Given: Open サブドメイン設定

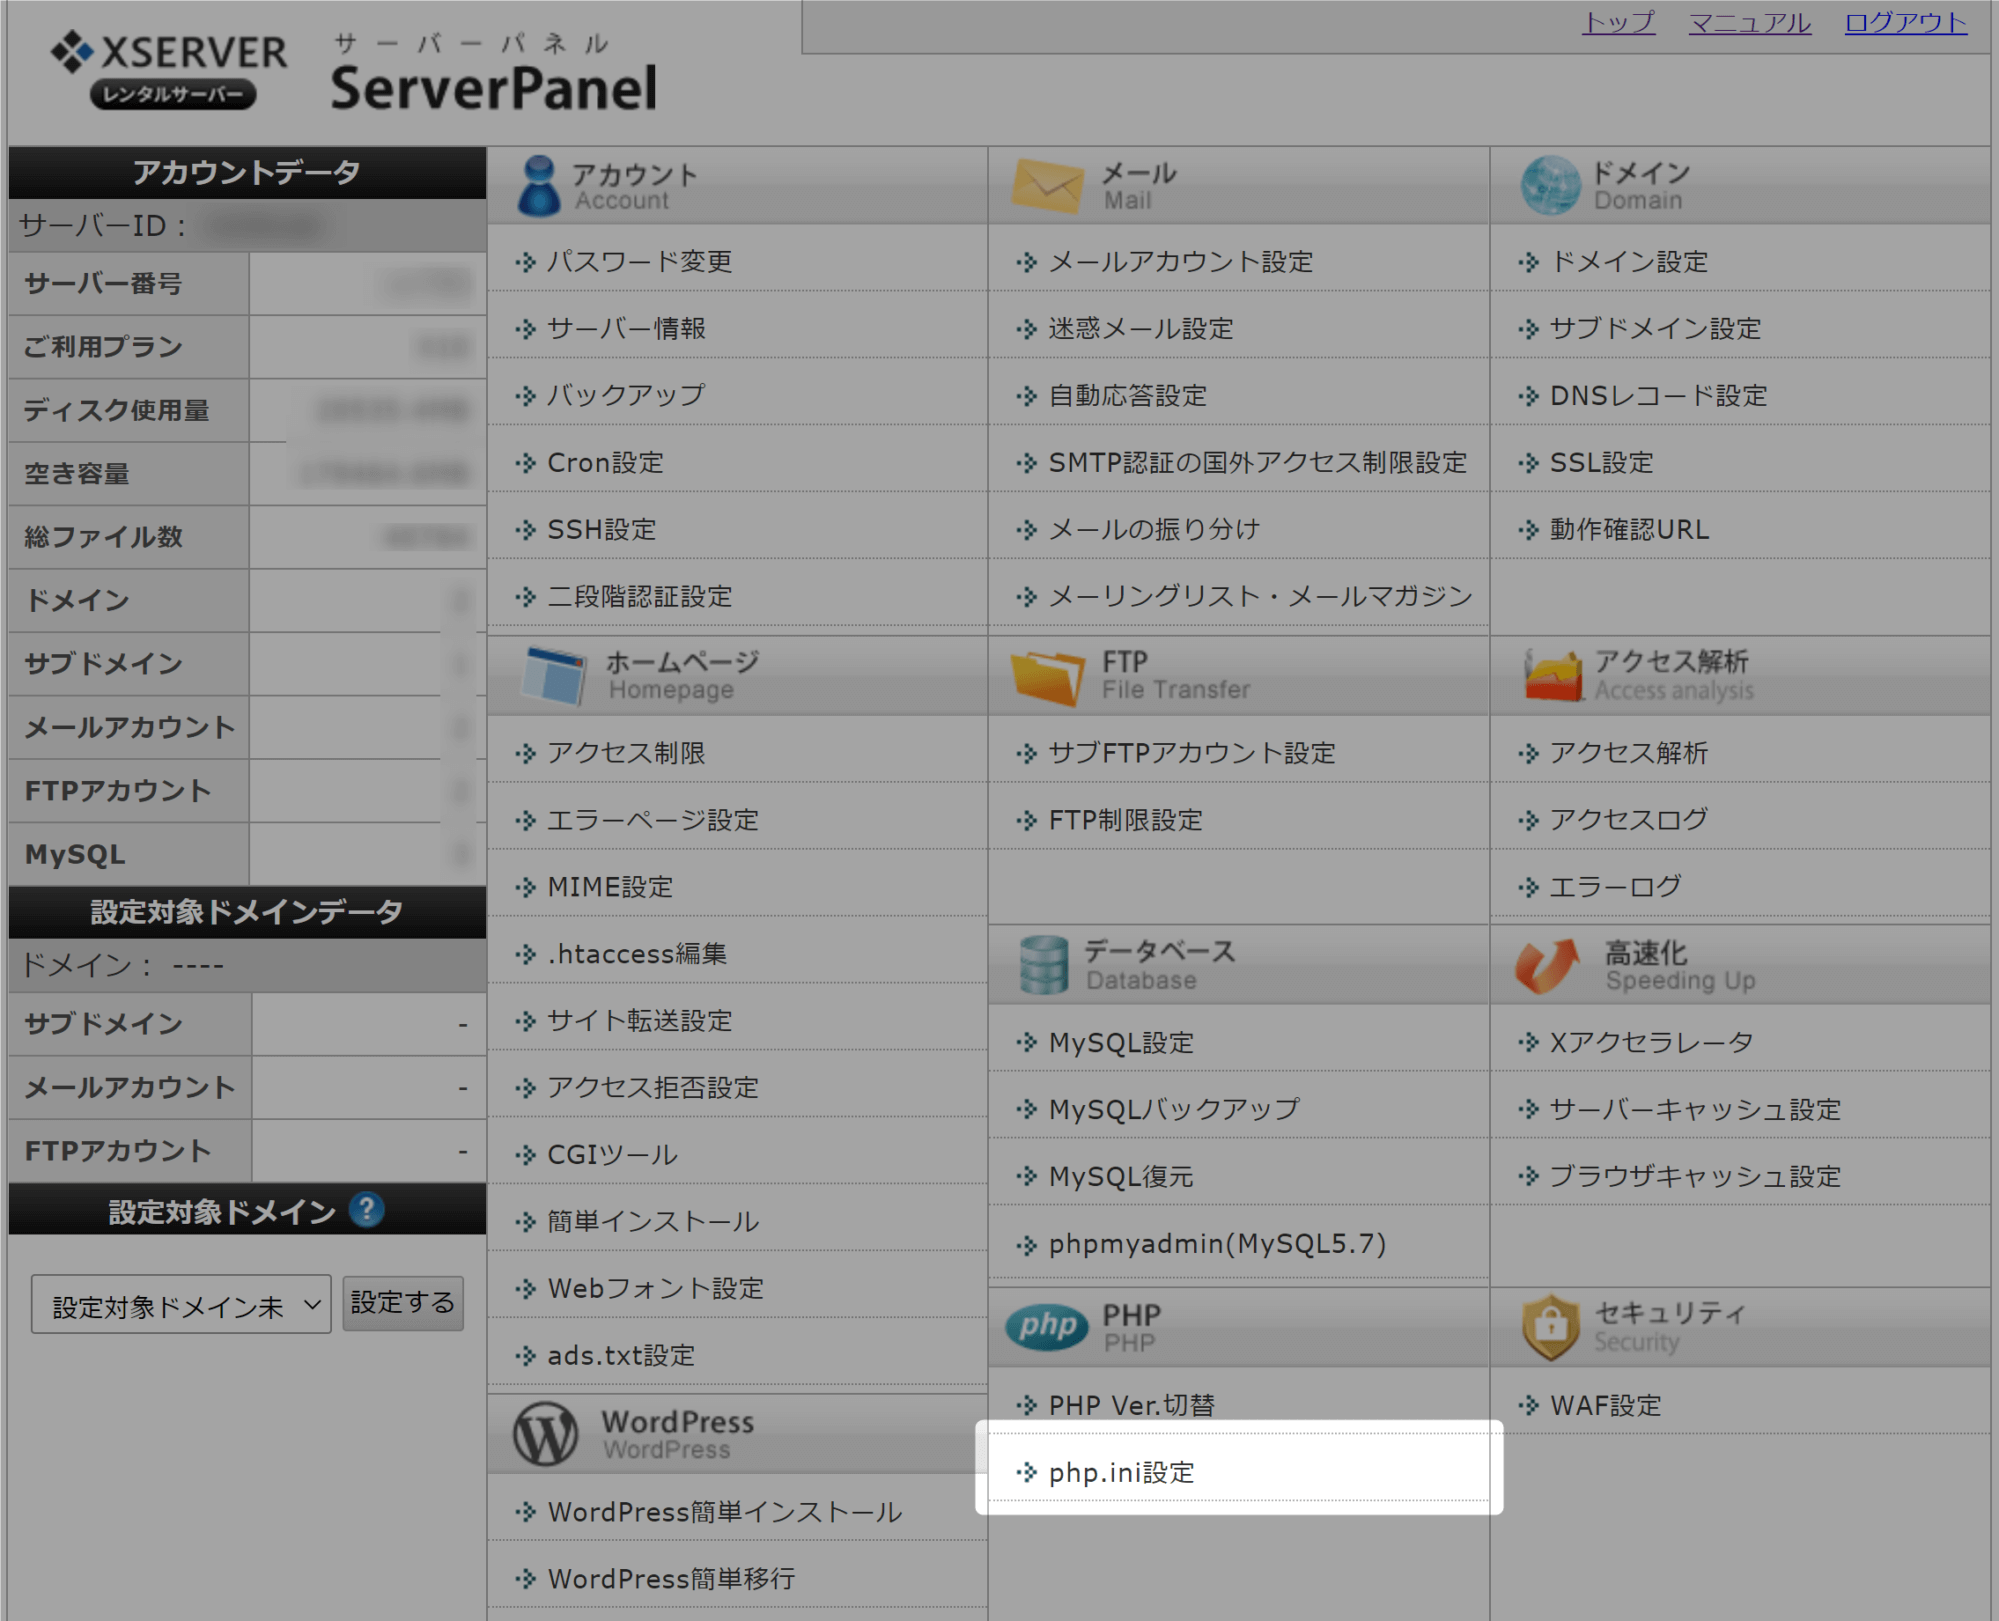Looking at the screenshot, I should tap(1655, 329).
